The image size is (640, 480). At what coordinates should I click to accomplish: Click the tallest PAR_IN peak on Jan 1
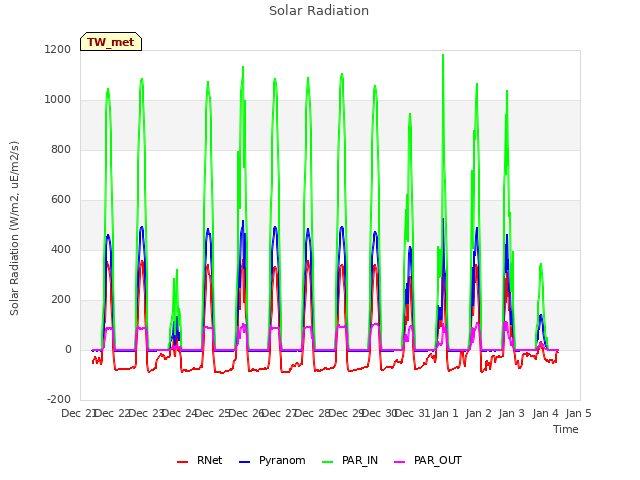(x=443, y=55)
